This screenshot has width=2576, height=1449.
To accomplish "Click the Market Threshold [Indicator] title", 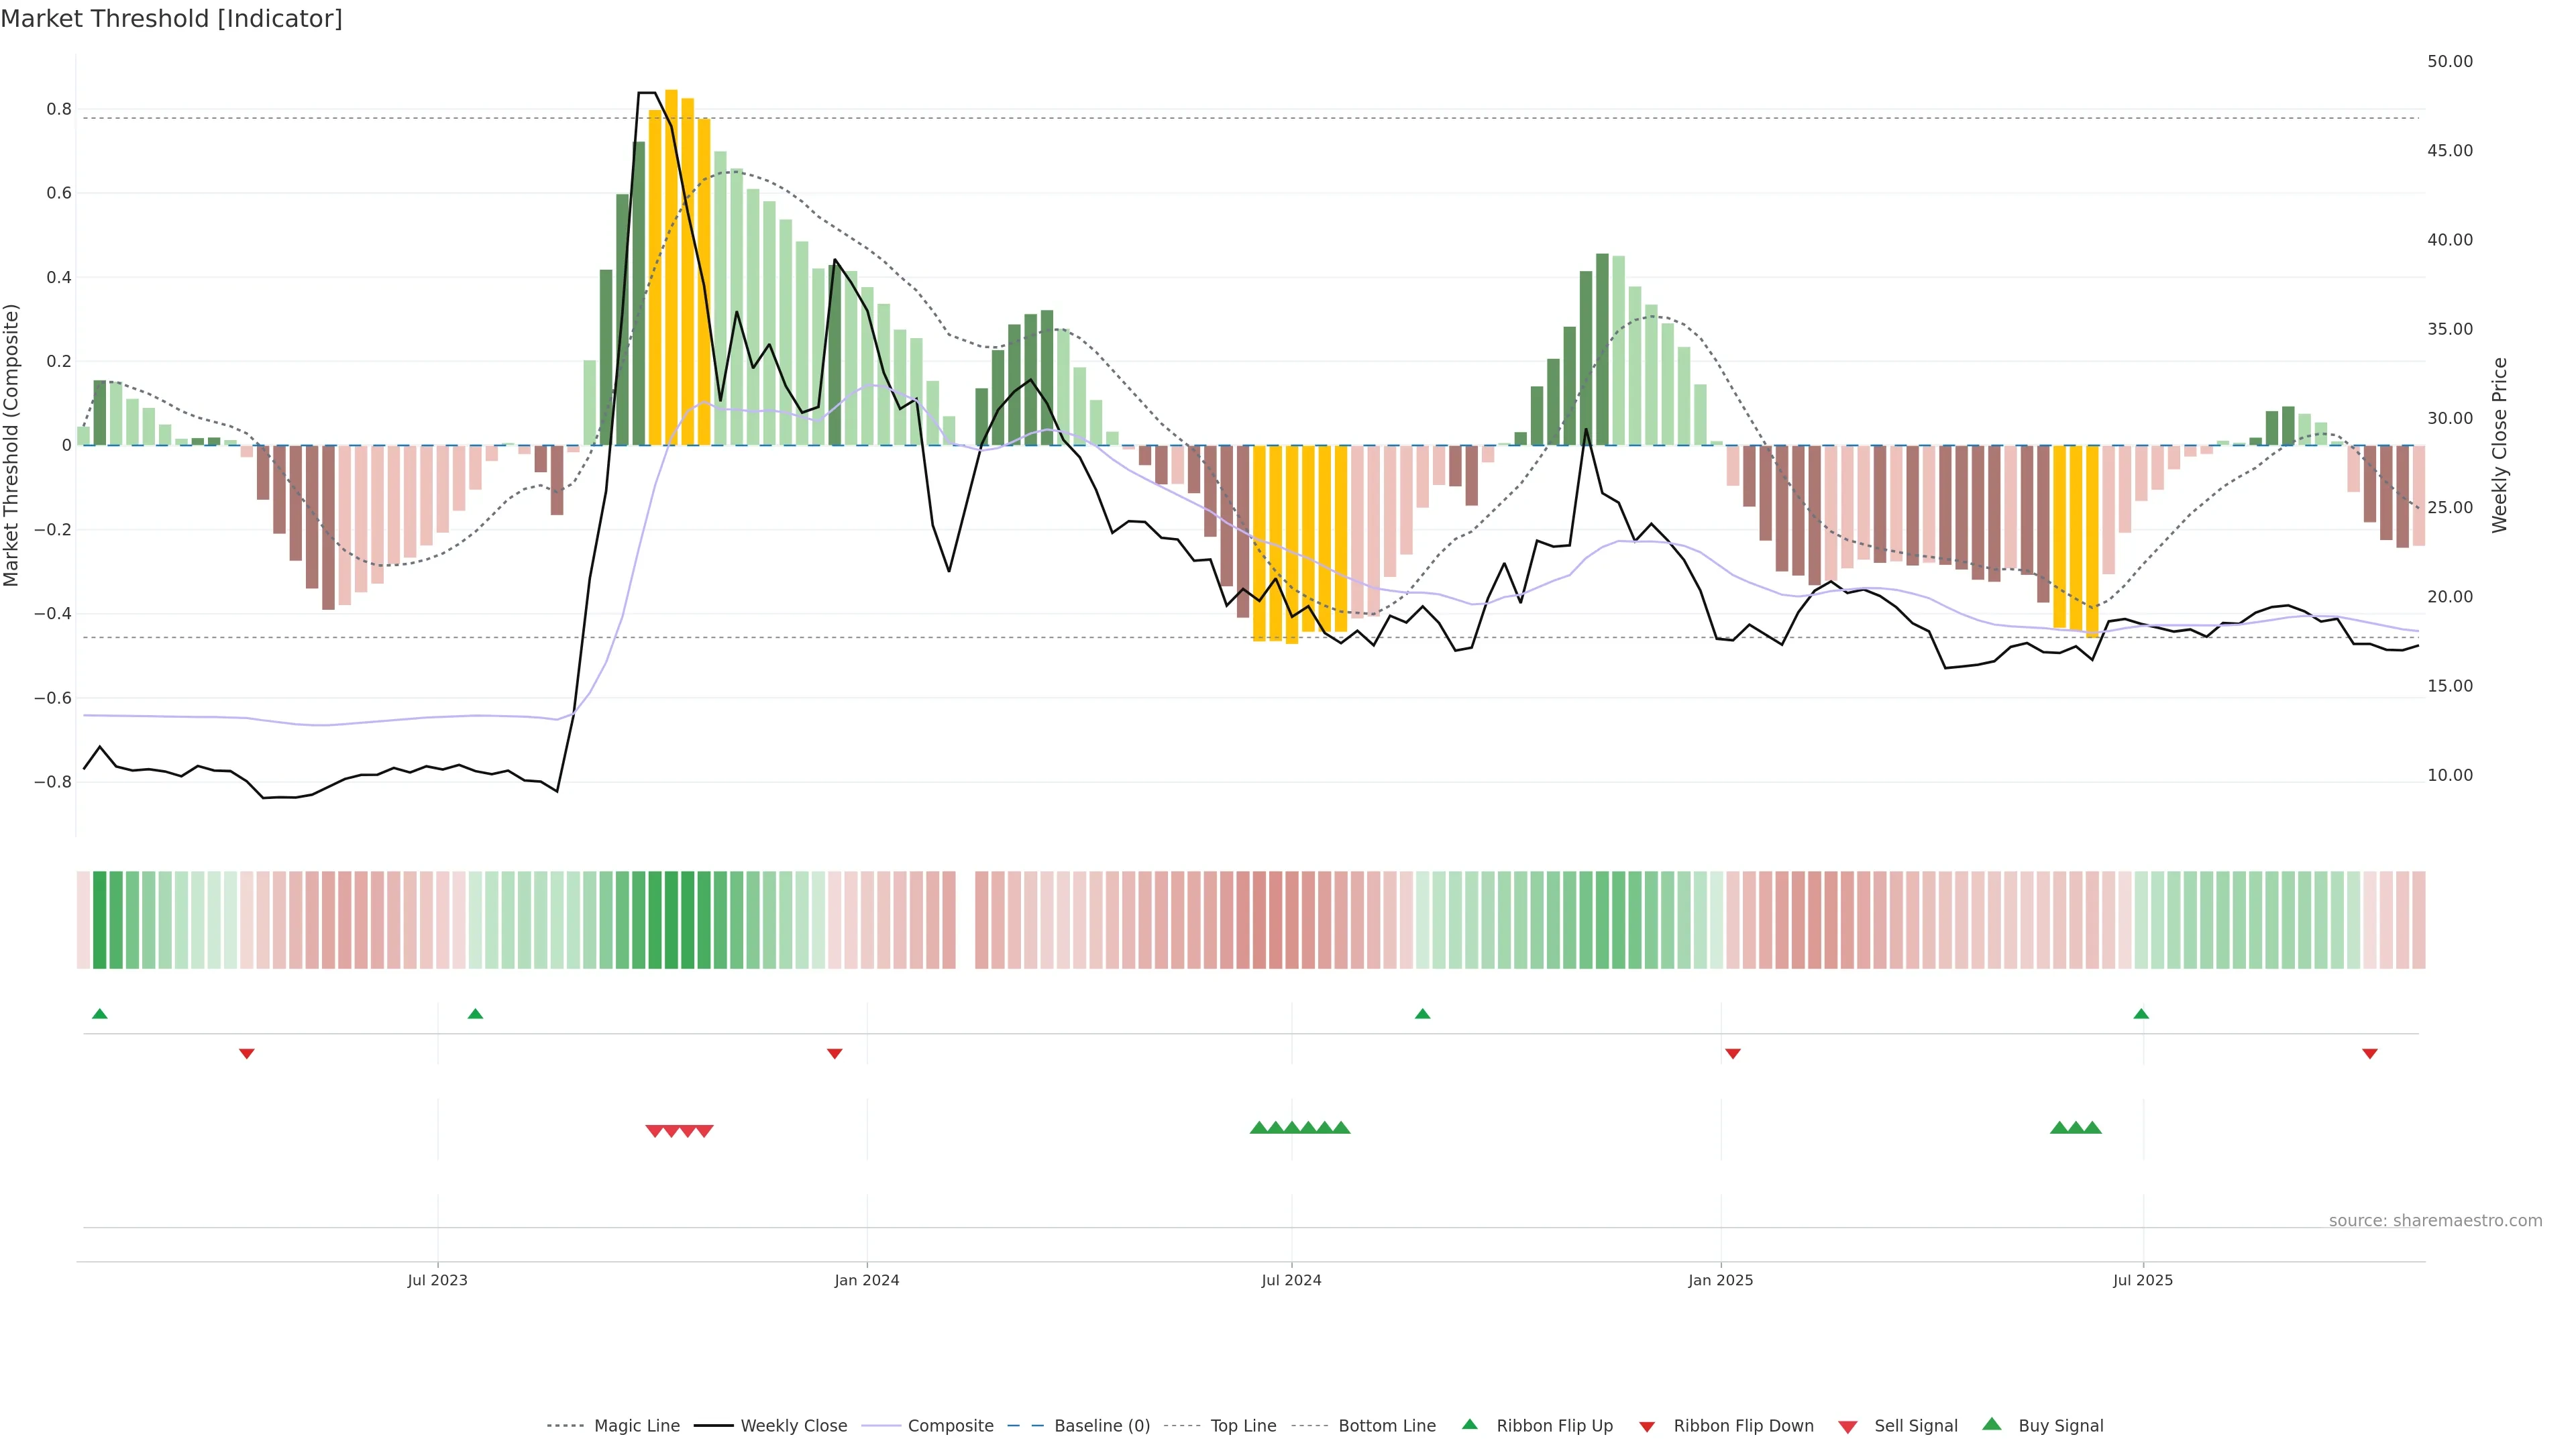I will 171,19.
